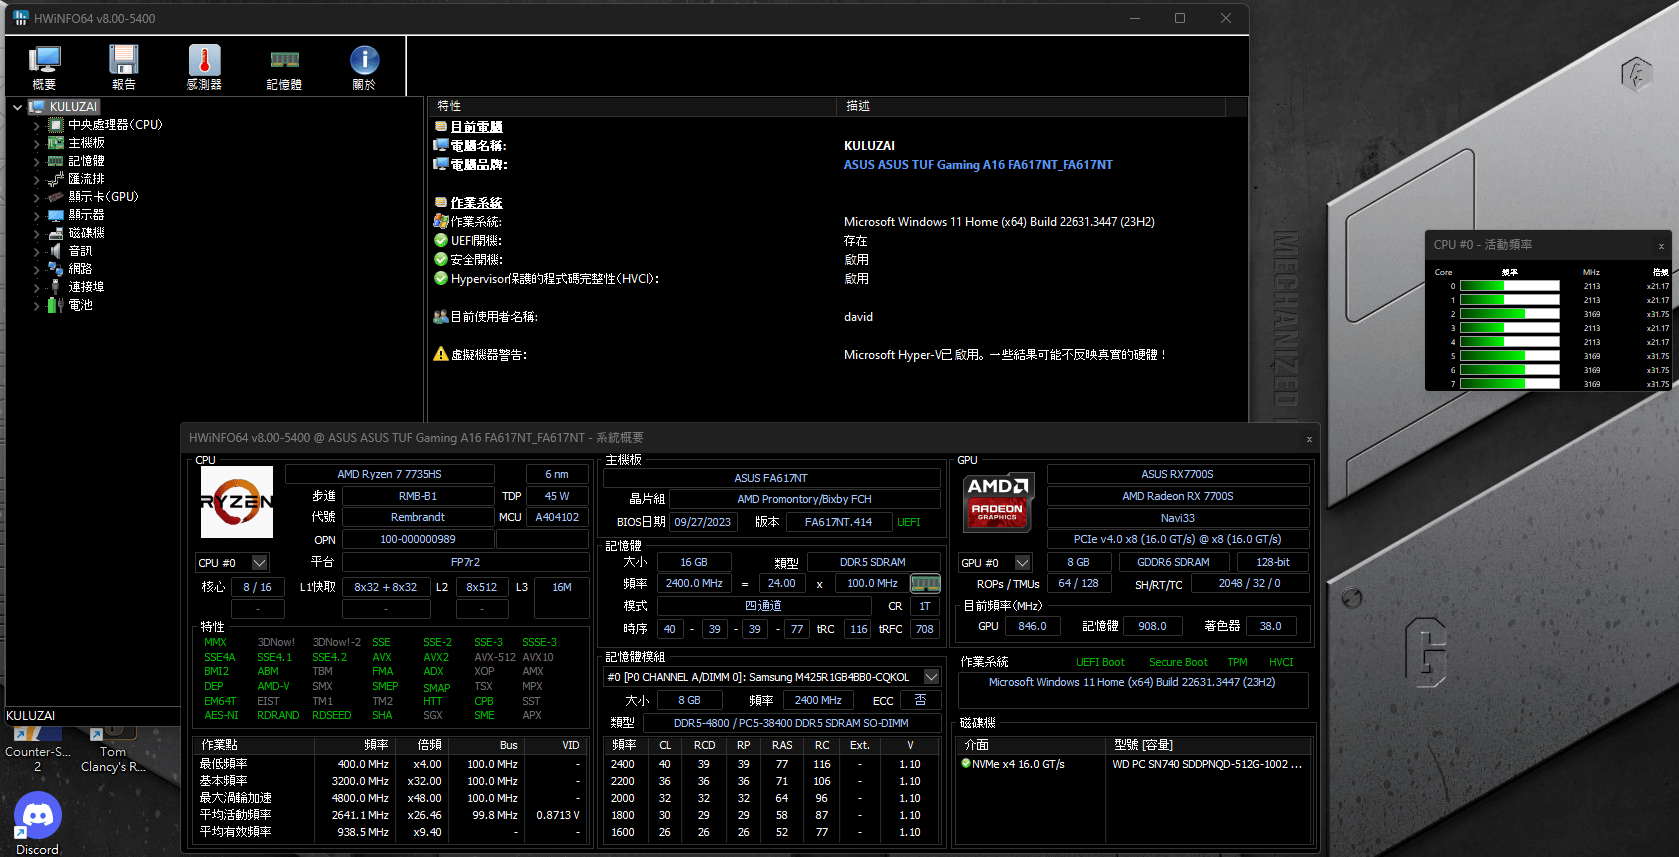Click the UEFI Boot status label
The height and width of the screenshot is (857, 1679).
[x=1100, y=662]
